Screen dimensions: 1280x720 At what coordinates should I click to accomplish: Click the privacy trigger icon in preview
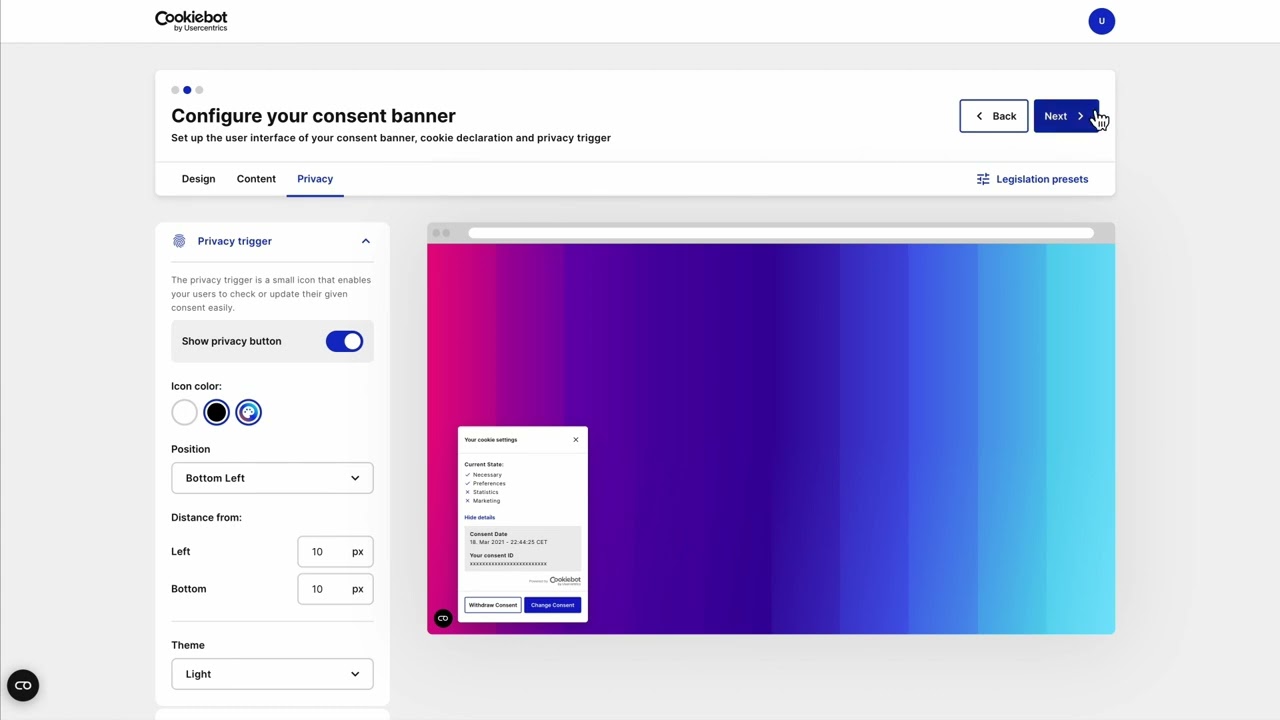(443, 618)
